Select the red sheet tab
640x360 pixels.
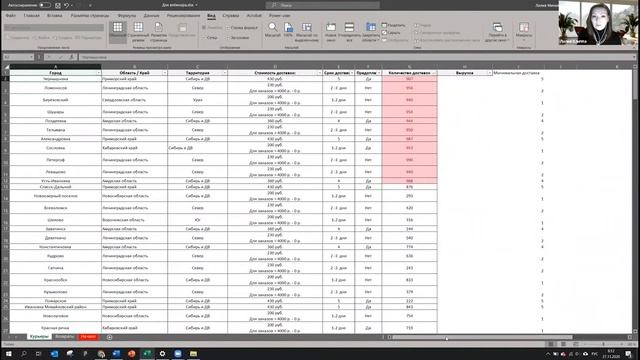88,337
